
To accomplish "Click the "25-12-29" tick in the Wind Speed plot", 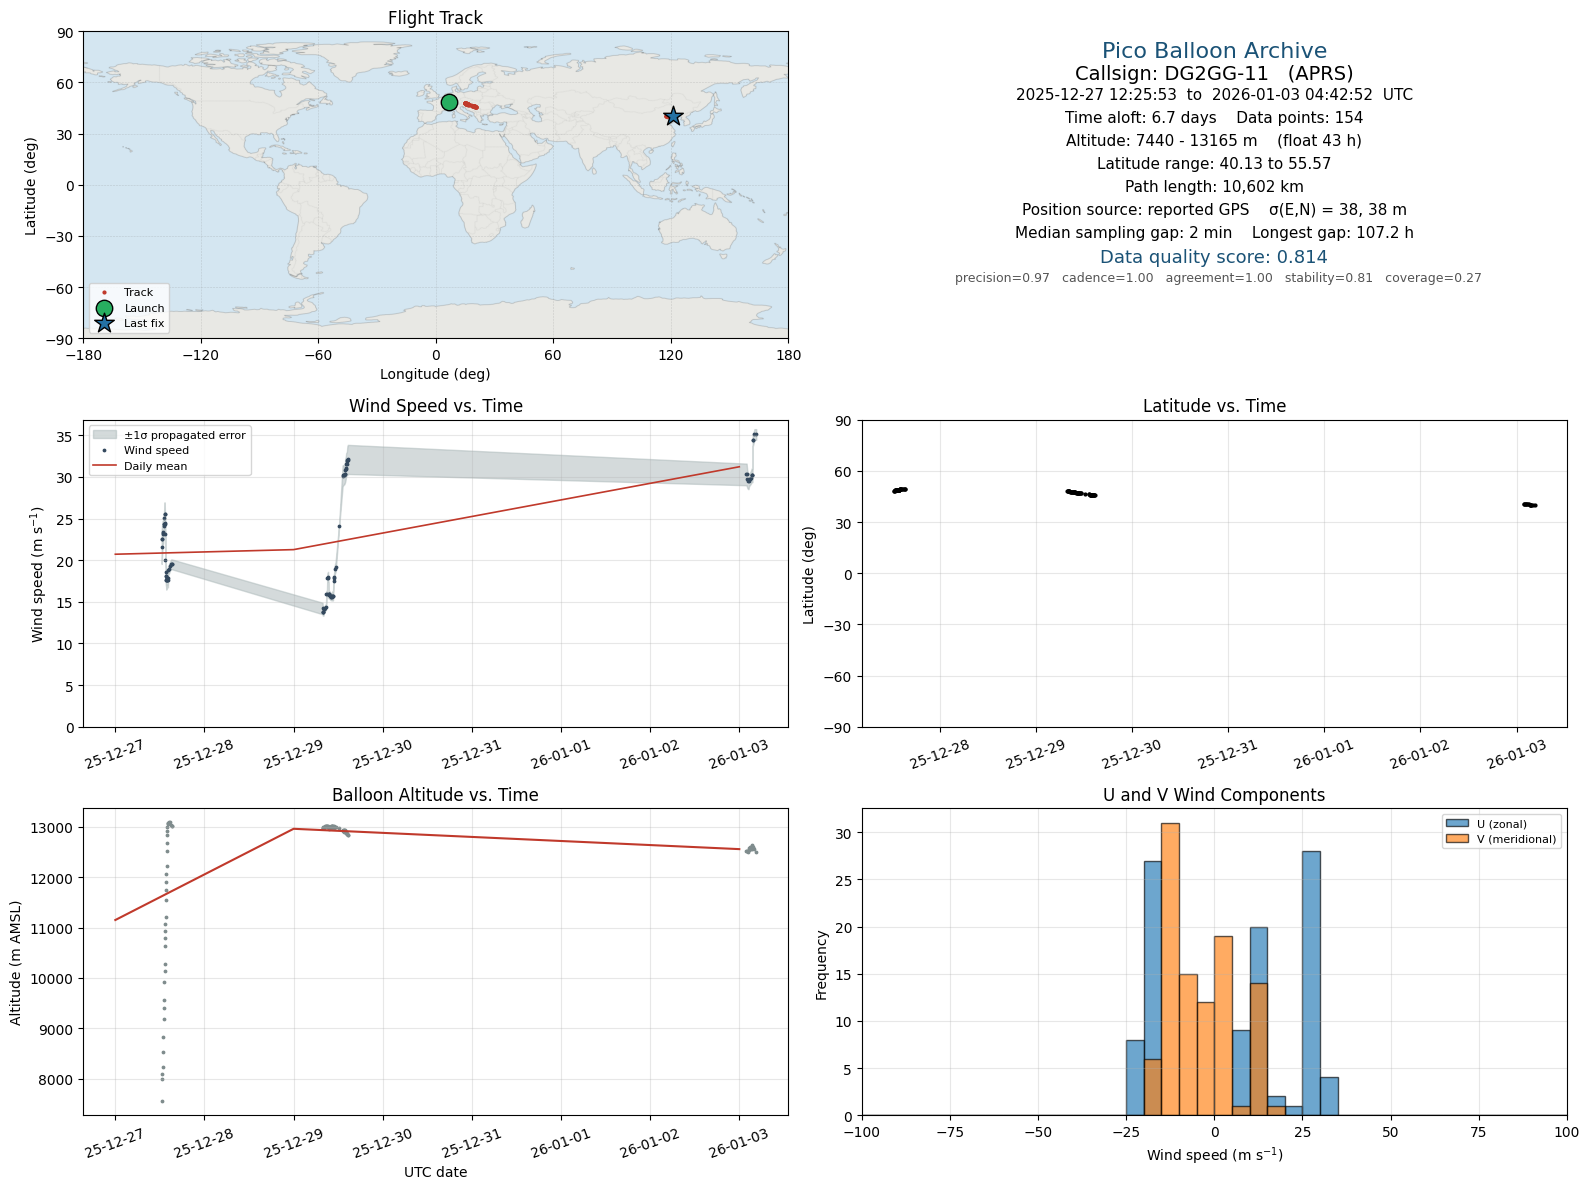I will coord(292,754).
